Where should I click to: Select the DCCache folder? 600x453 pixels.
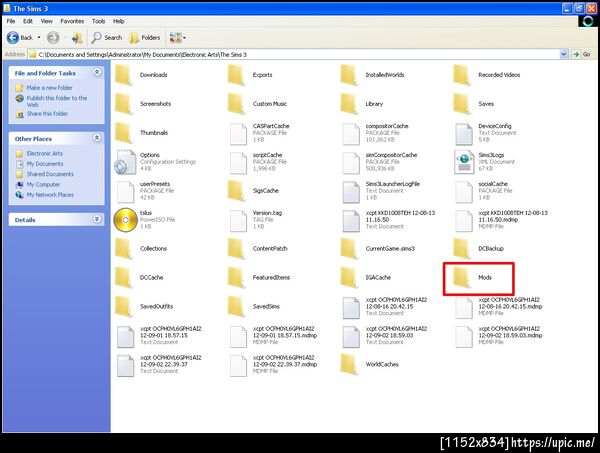tap(139, 277)
